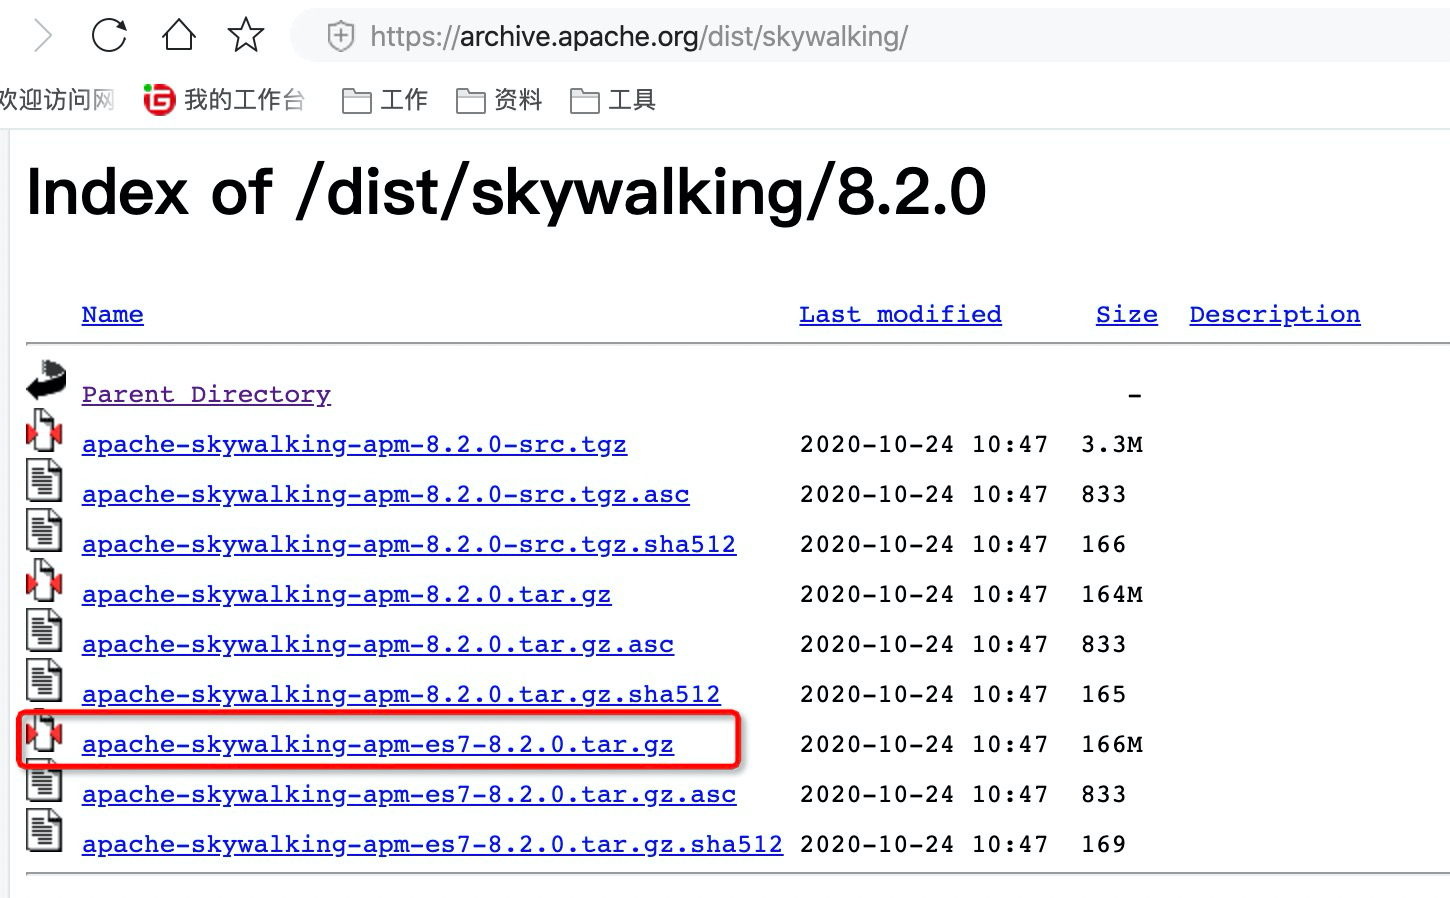Click file icon beside src.tgz.asc
The width and height of the screenshot is (1450, 898).
[44, 480]
